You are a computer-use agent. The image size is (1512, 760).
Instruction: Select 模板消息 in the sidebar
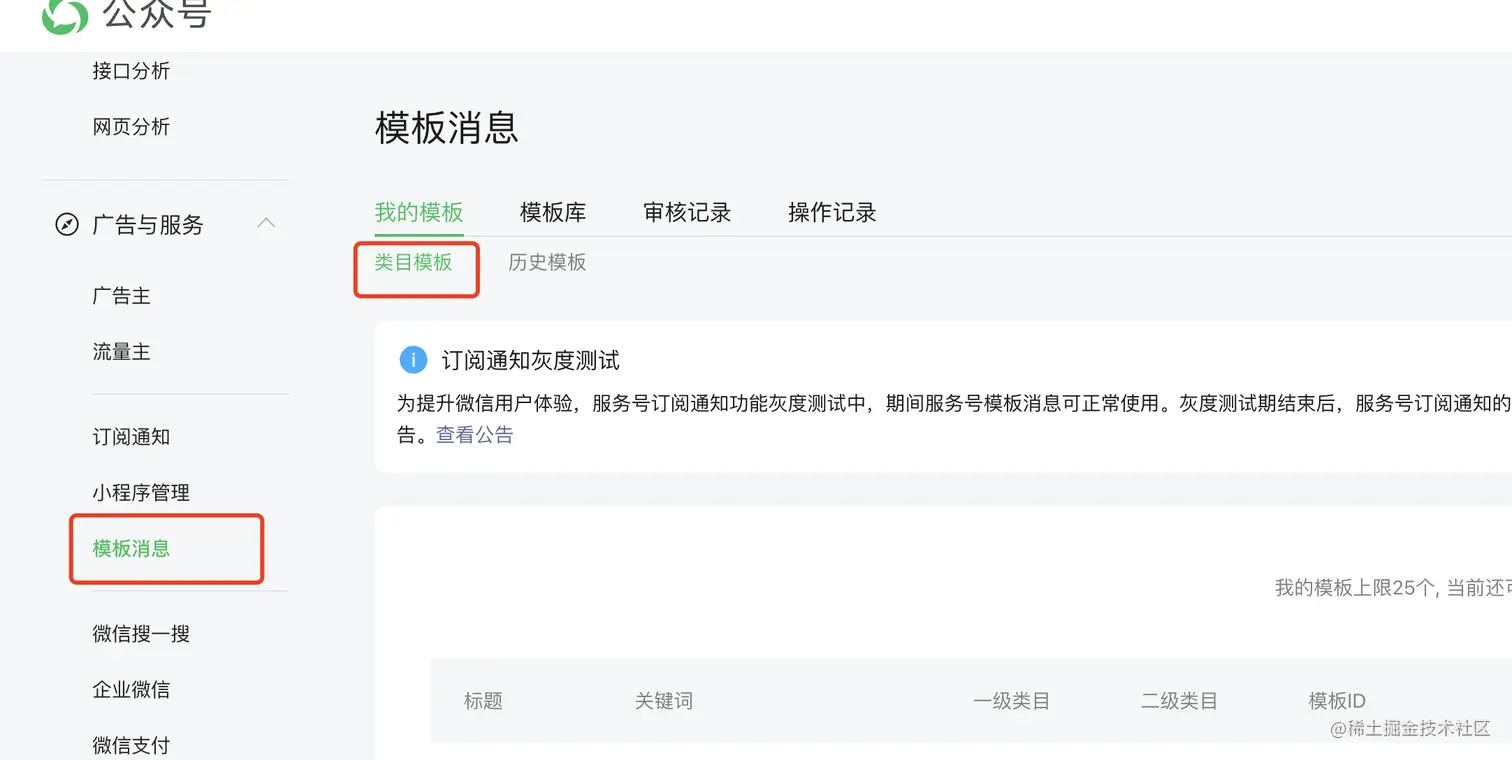point(131,549)
